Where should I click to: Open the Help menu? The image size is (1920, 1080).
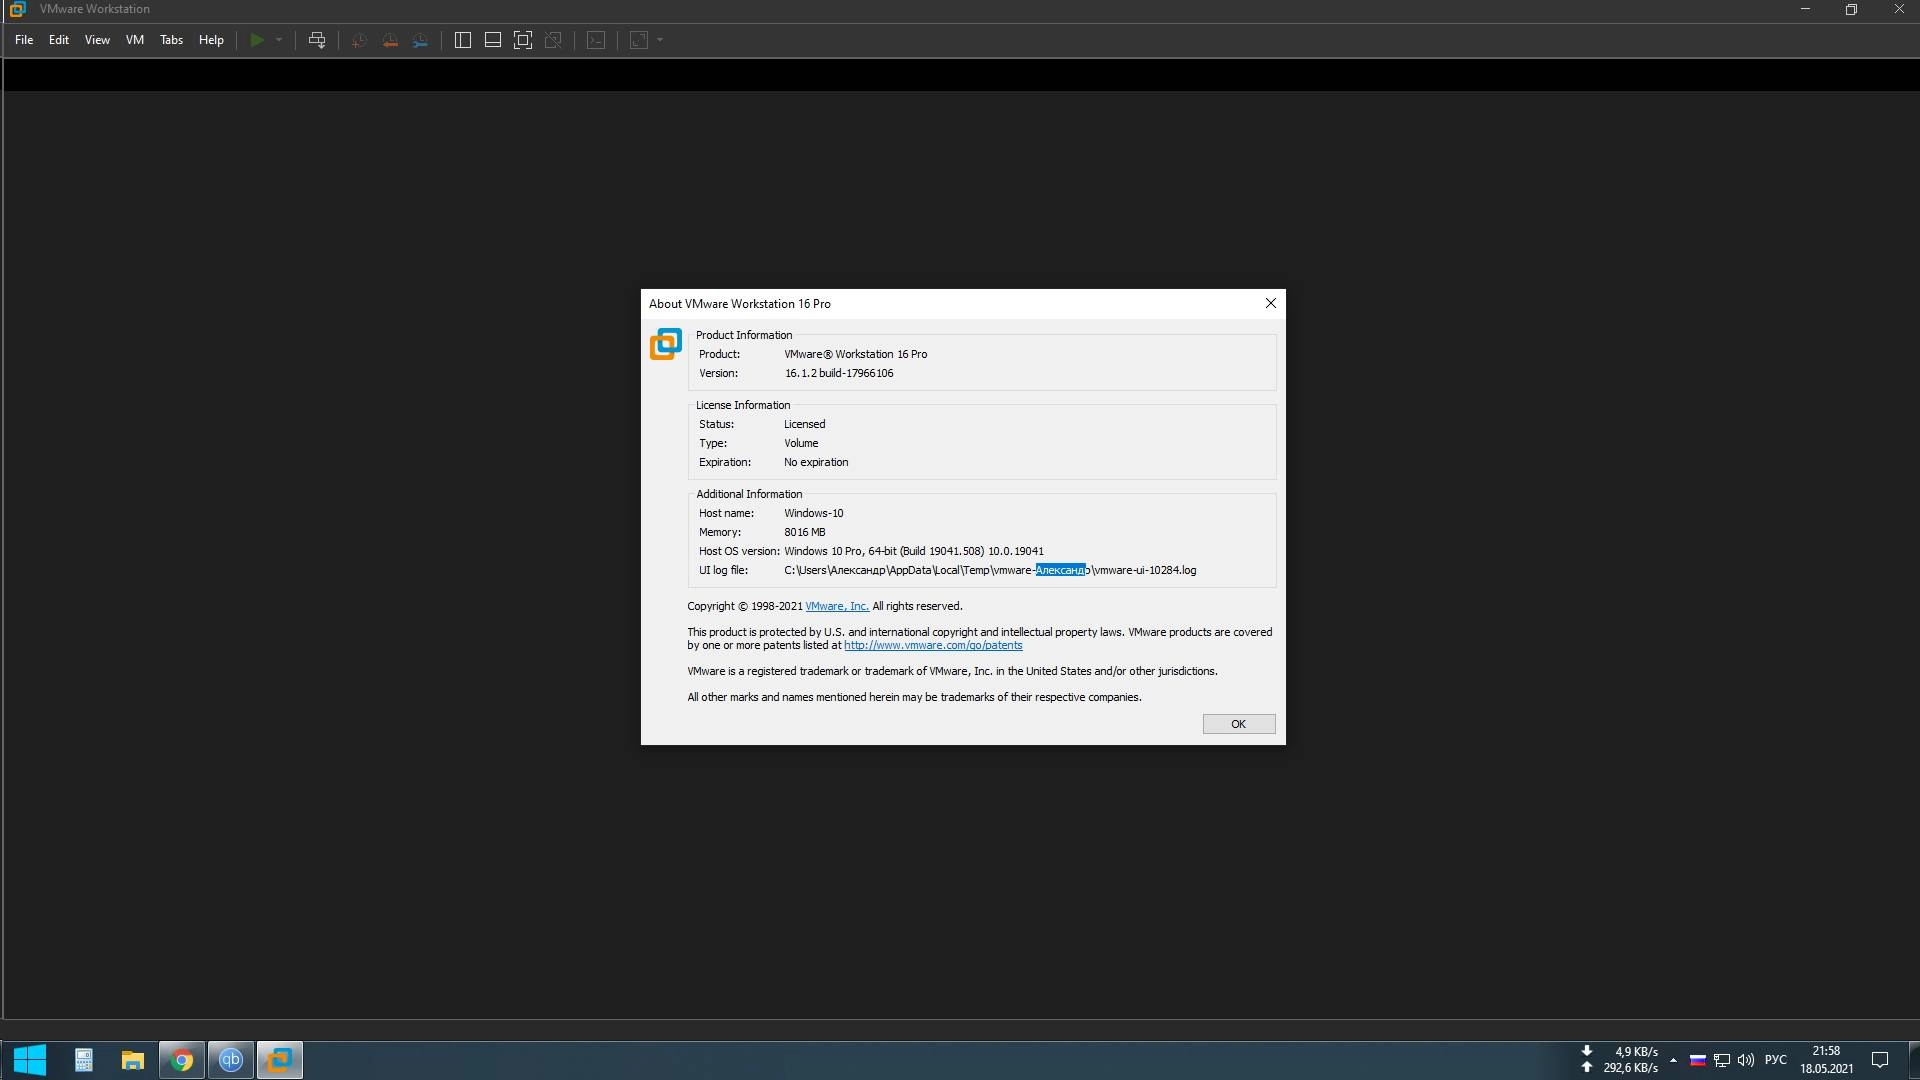click(x=211, y=40)
